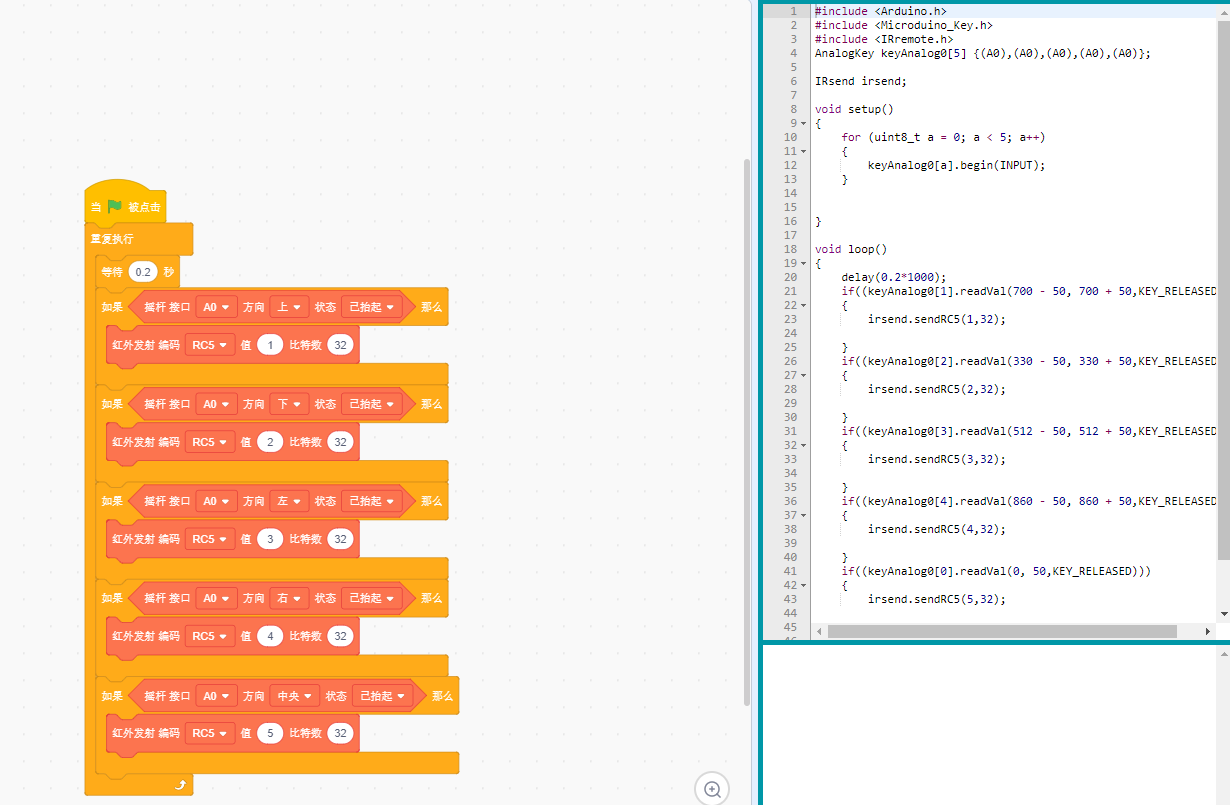Fold the for loop body at line 11
Viewport: 1230px width, 805px height.
click(803, 151)
